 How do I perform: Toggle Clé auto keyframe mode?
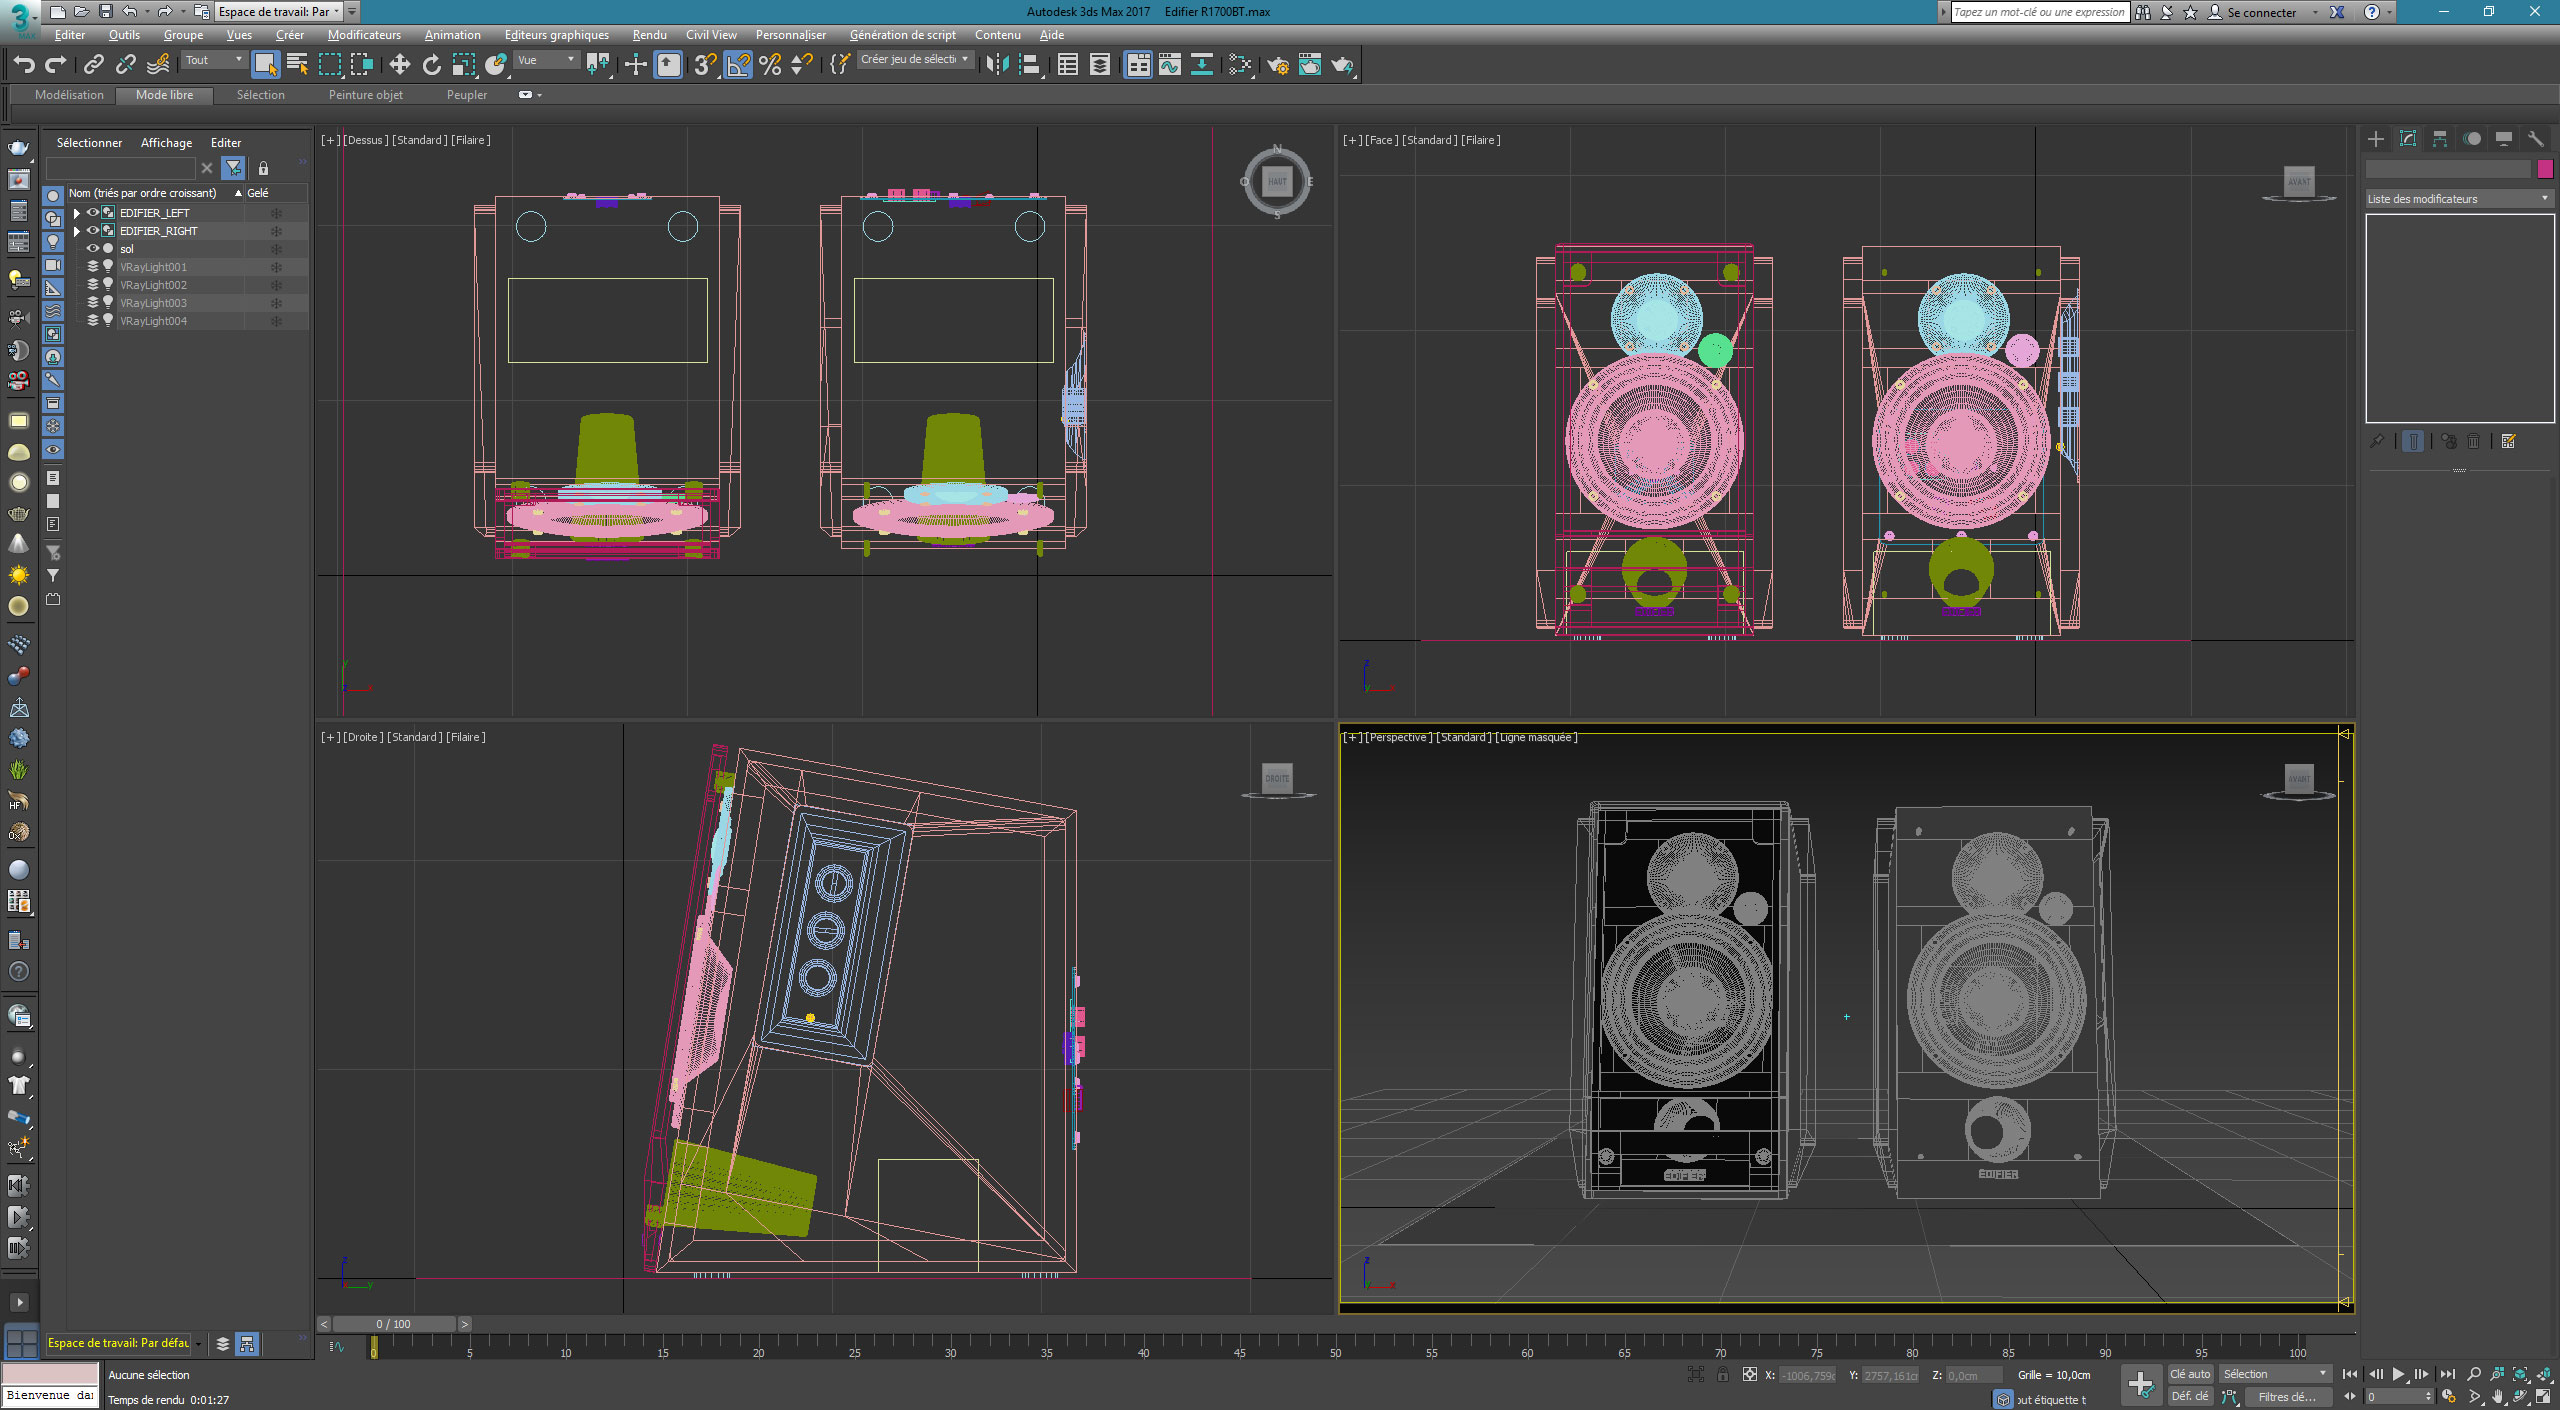tap(2190, 1374)
